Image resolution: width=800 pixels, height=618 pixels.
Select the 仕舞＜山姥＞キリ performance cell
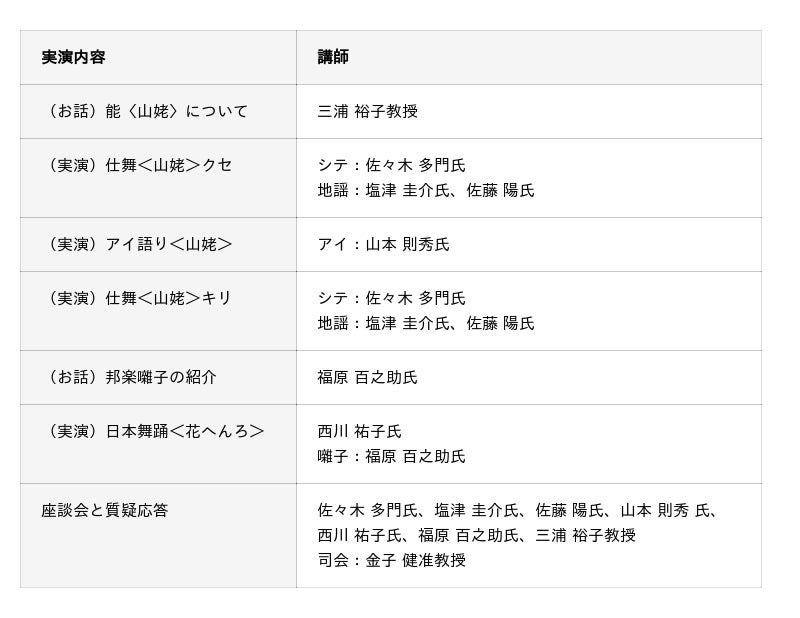coord(137,298)
